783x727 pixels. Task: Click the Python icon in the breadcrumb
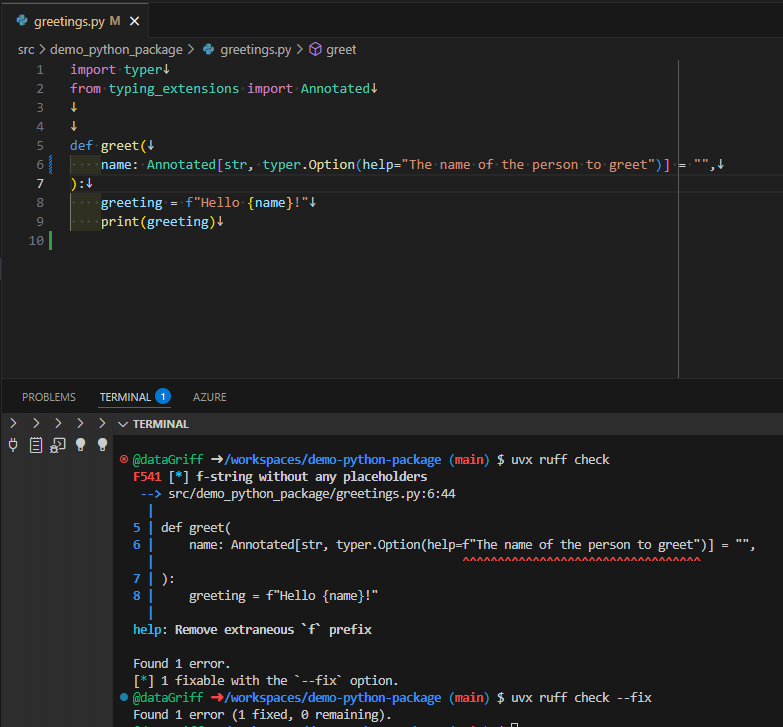[209, 49]
